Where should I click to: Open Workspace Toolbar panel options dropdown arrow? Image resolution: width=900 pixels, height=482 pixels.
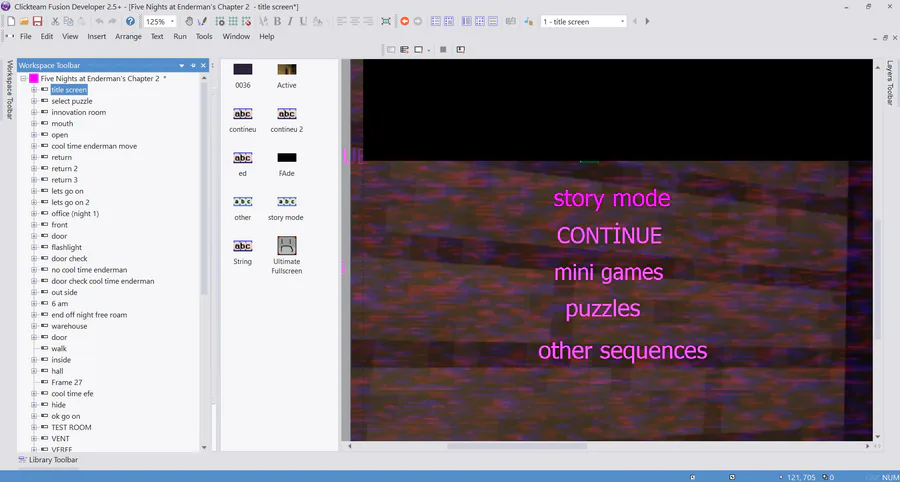[x=182, y=65]
